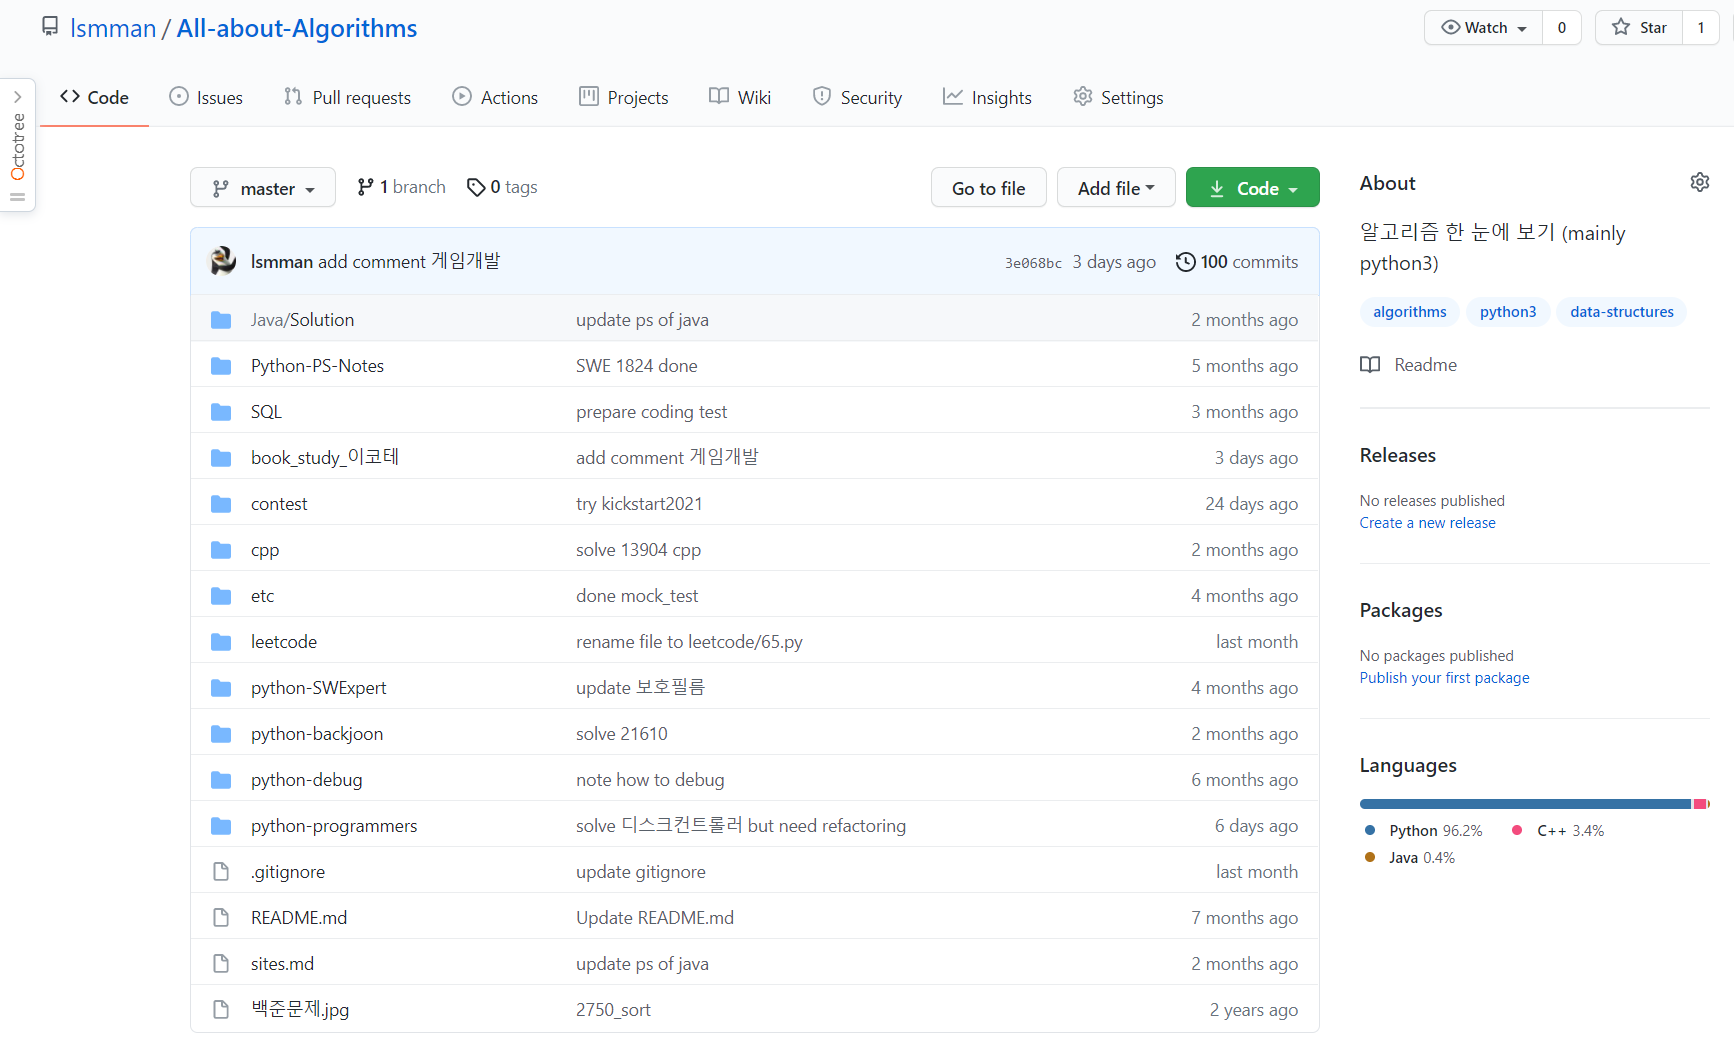View the 0 tags link
This screenshot has height=1049, width=1734.
click(x=502, y=187)
